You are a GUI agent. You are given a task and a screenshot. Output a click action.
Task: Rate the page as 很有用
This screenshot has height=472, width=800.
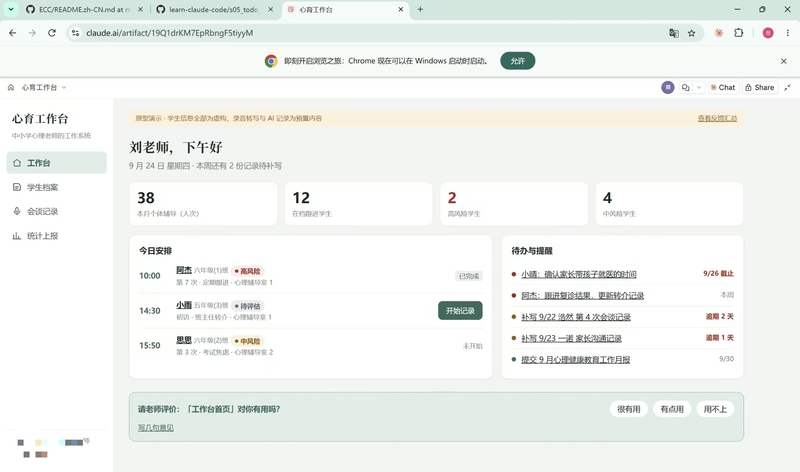click(629, 409)
